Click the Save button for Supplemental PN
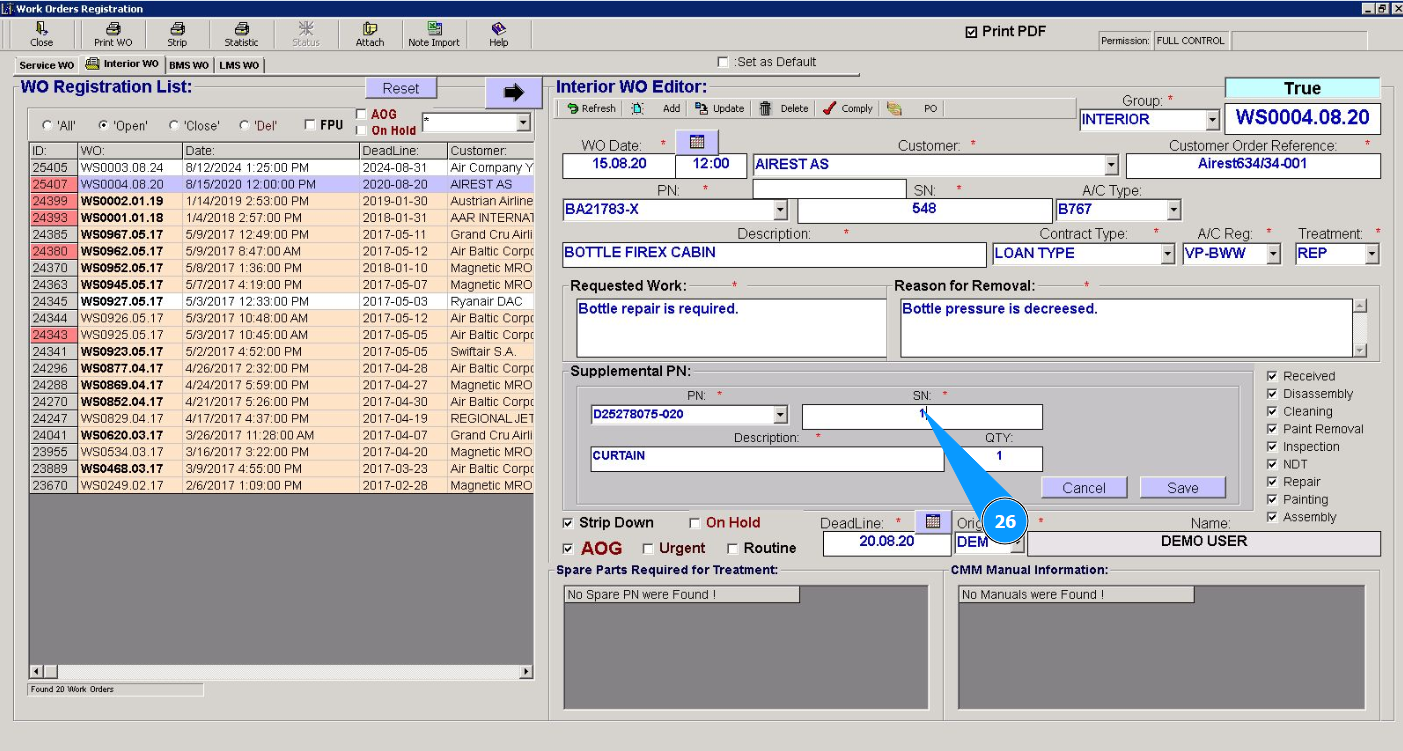 tap(1182, 488)
